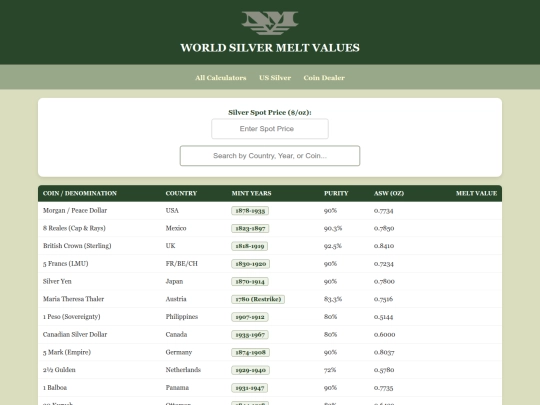Click the Philippines country cell
The height and width of the screenshot is (405, 540).
[x=182, y=317]
